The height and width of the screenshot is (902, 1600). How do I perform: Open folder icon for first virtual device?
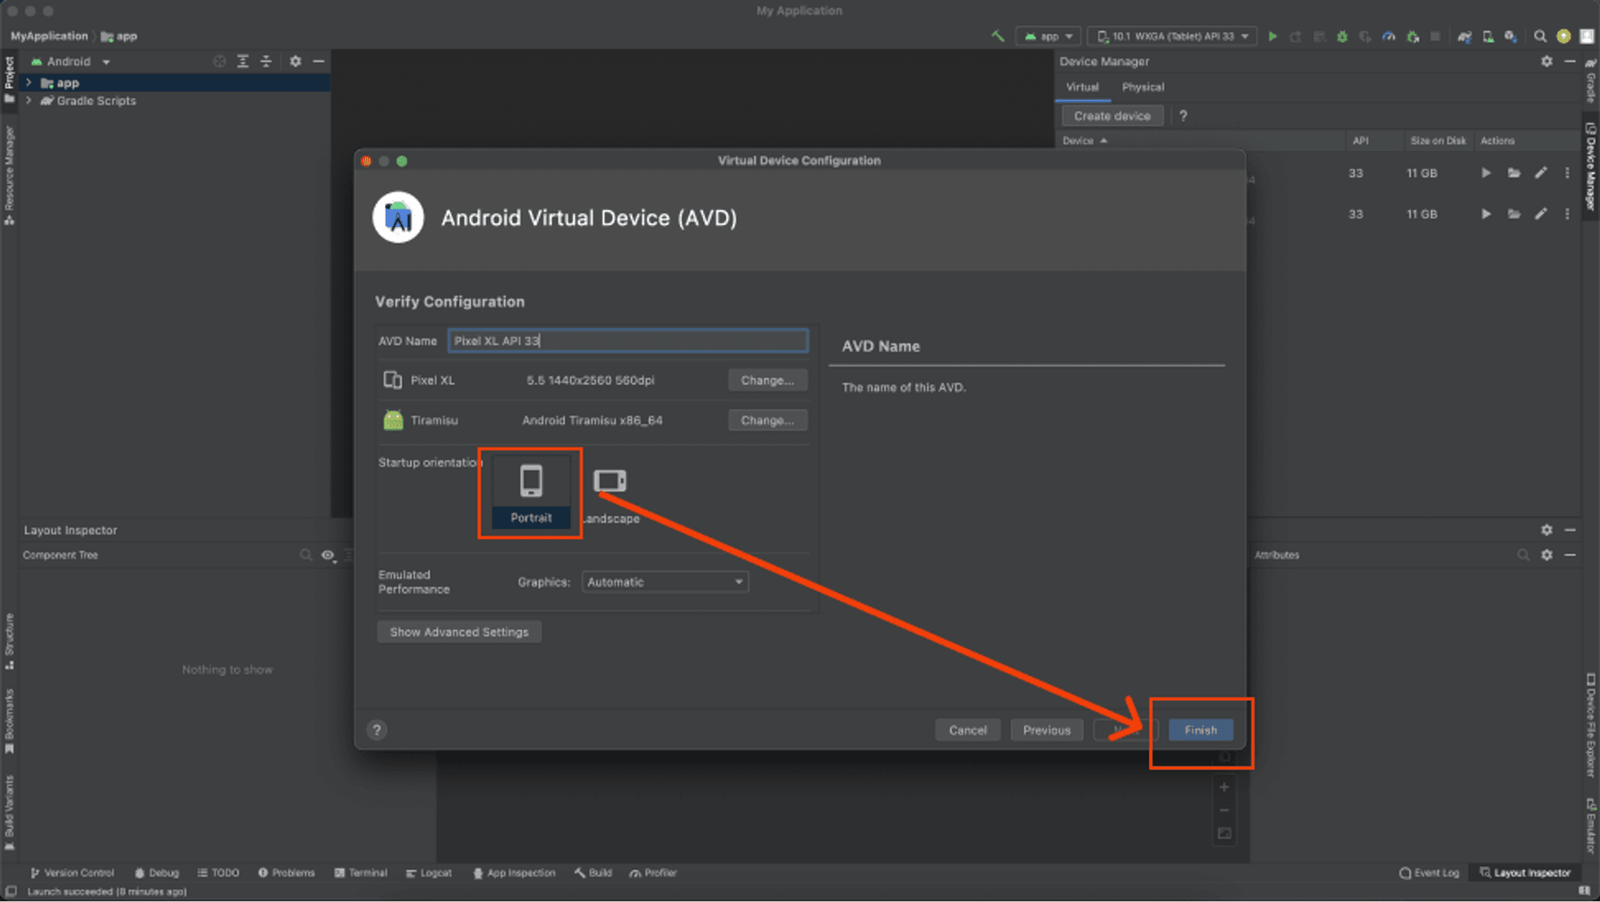(x=1514, y=173)
